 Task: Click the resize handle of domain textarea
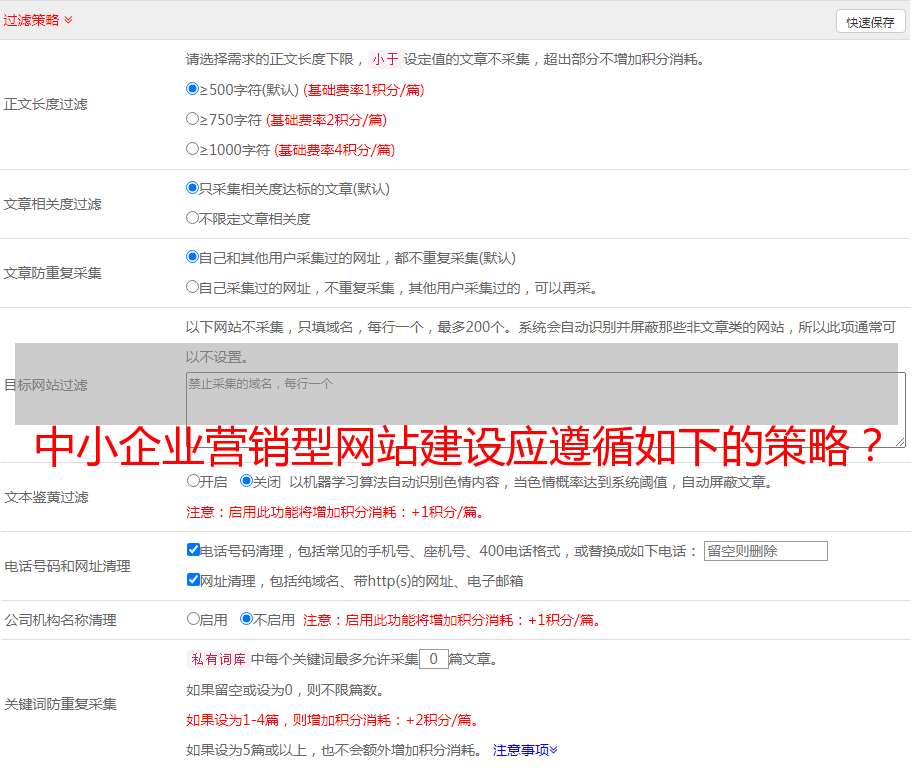900,442
